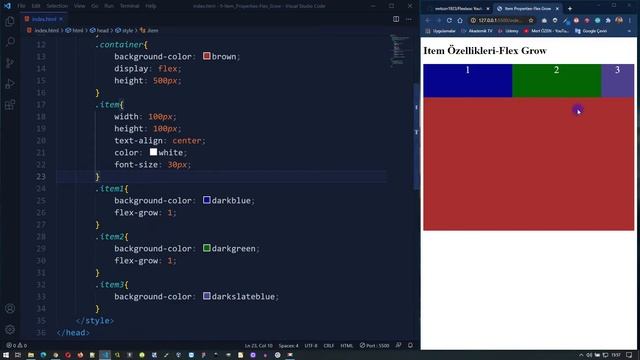640x360 pixels.
Task: Open the Windows notification center
Action: coord(630,355)
